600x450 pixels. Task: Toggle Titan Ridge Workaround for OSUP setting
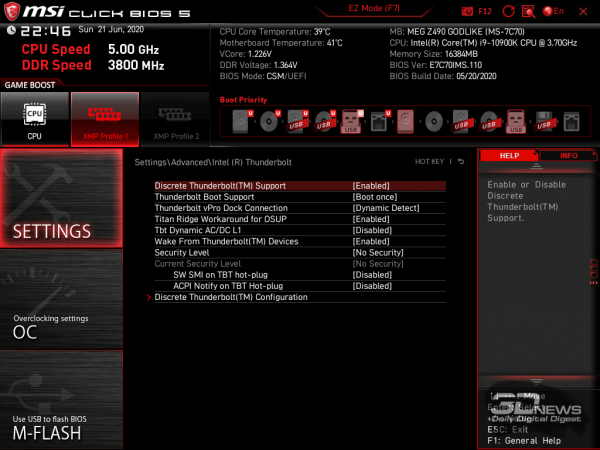click(x=371, y=219)
